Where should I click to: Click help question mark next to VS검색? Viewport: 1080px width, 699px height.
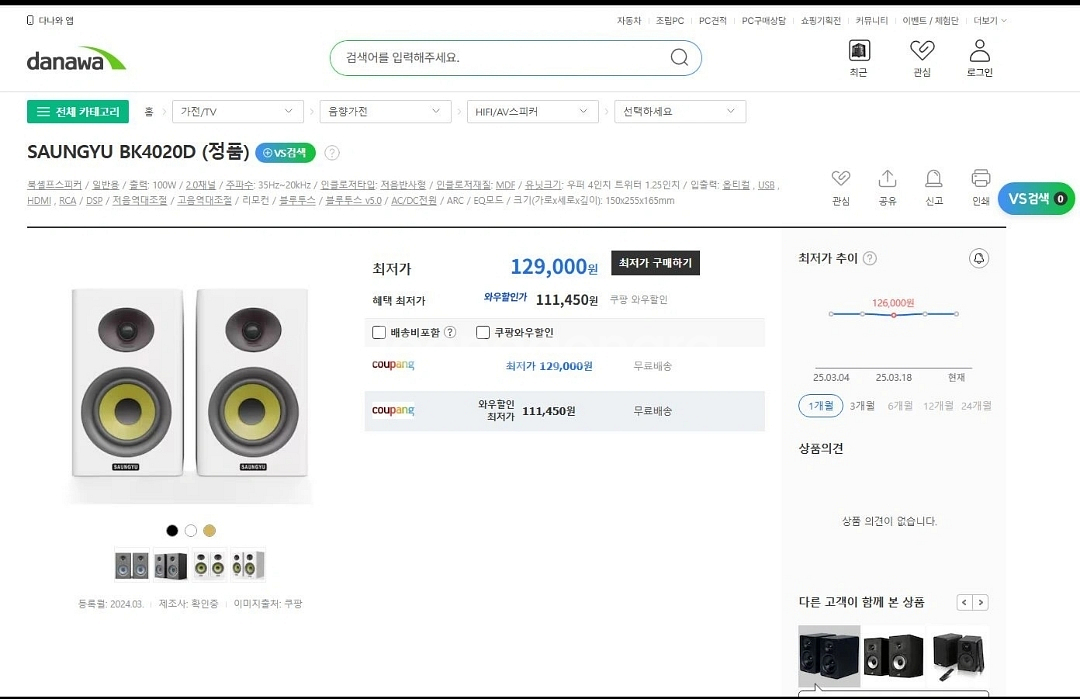[x=332, y=153]
